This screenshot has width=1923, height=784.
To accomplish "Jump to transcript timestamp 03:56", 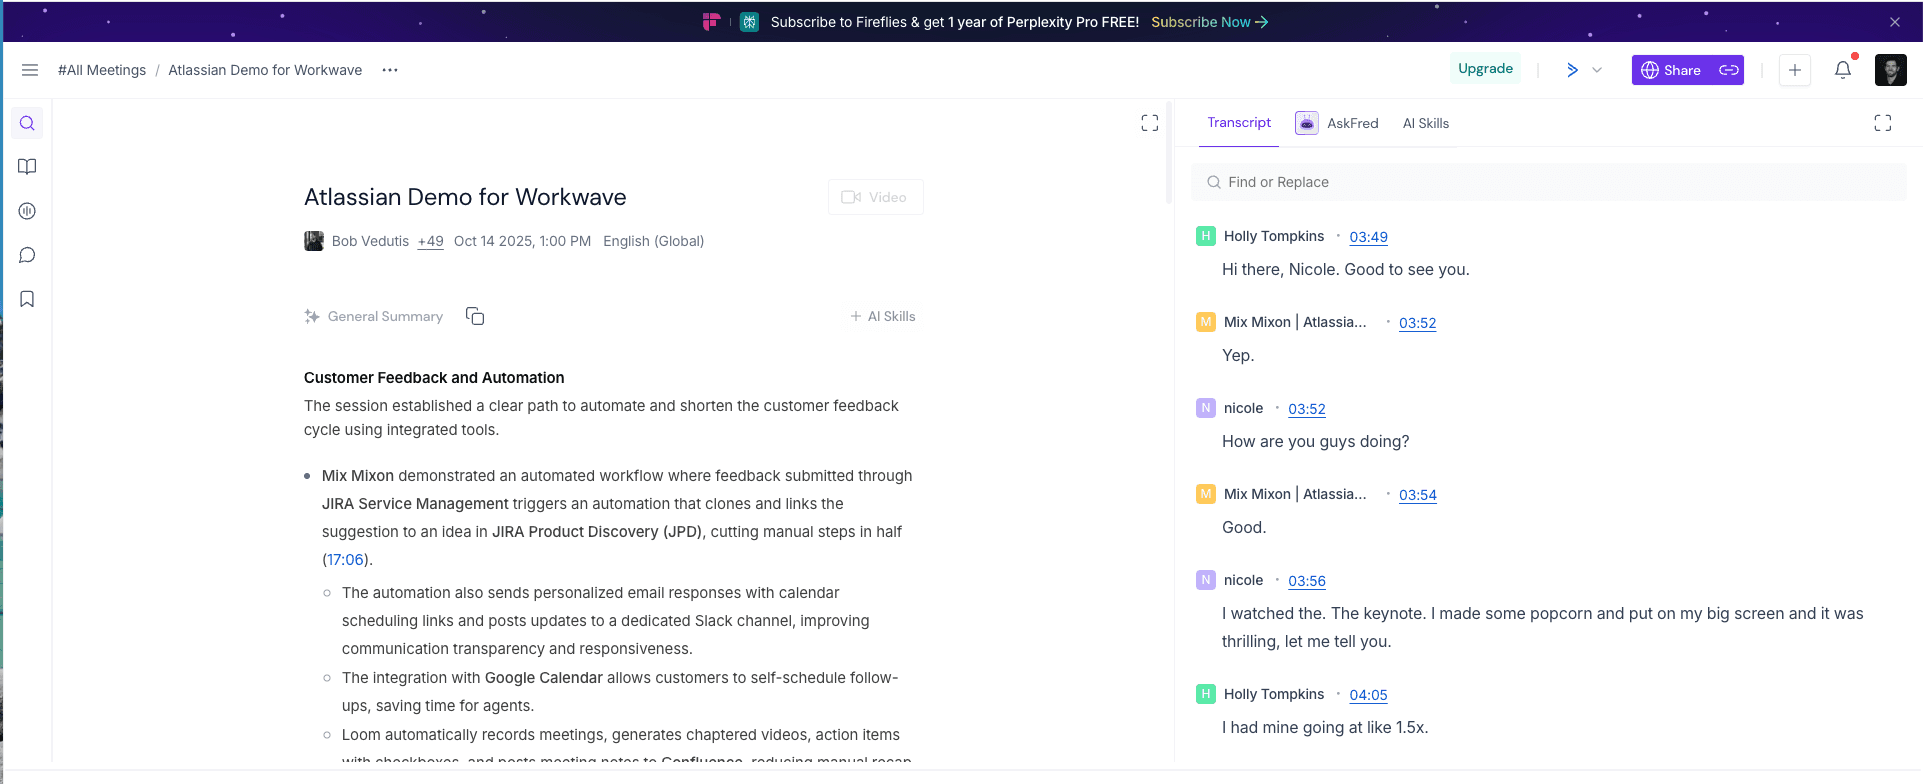I will [x=1306, y=581].
